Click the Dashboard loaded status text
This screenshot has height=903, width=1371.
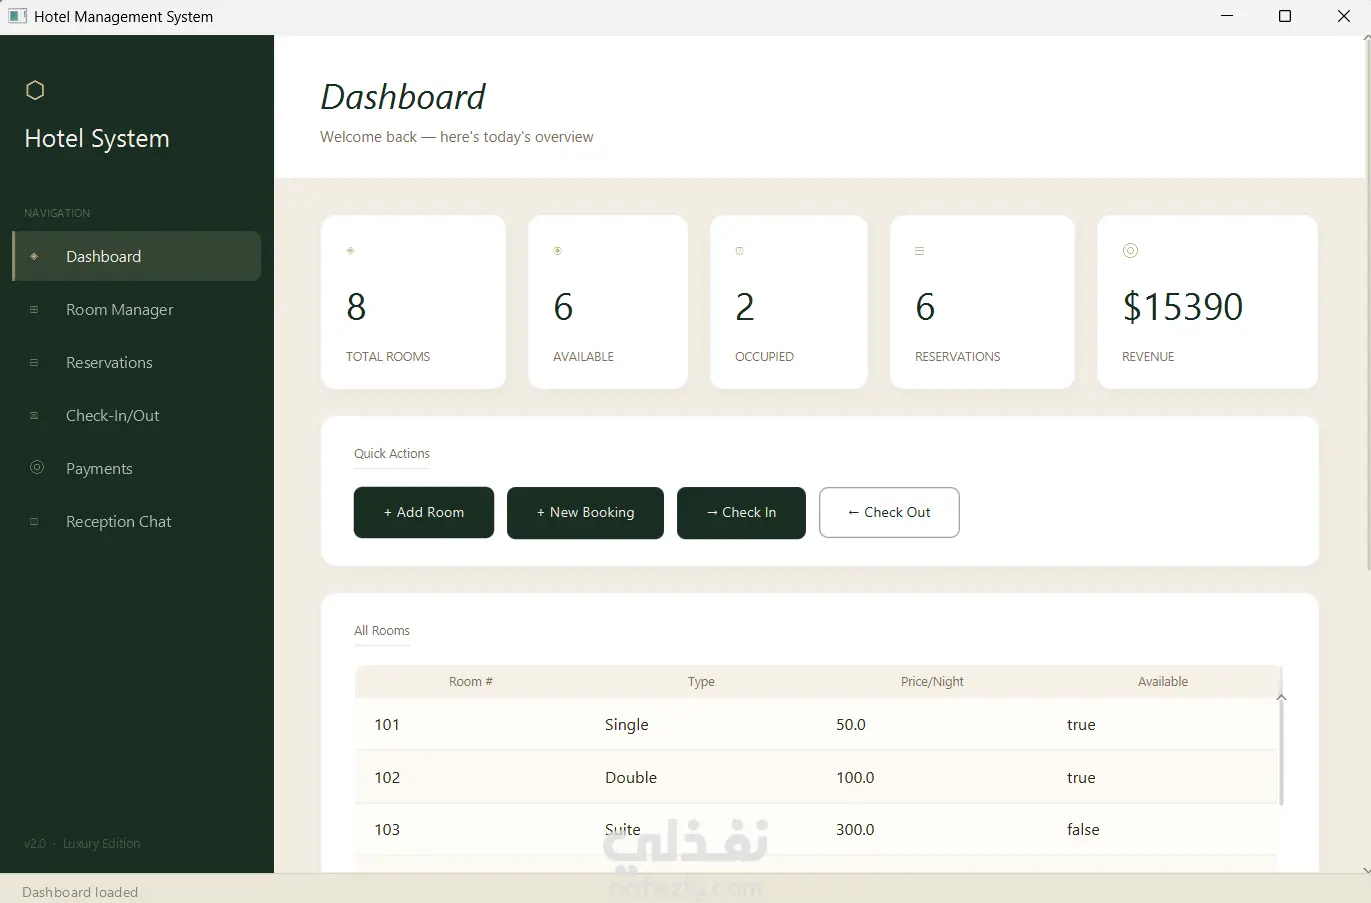pos(80,892)
